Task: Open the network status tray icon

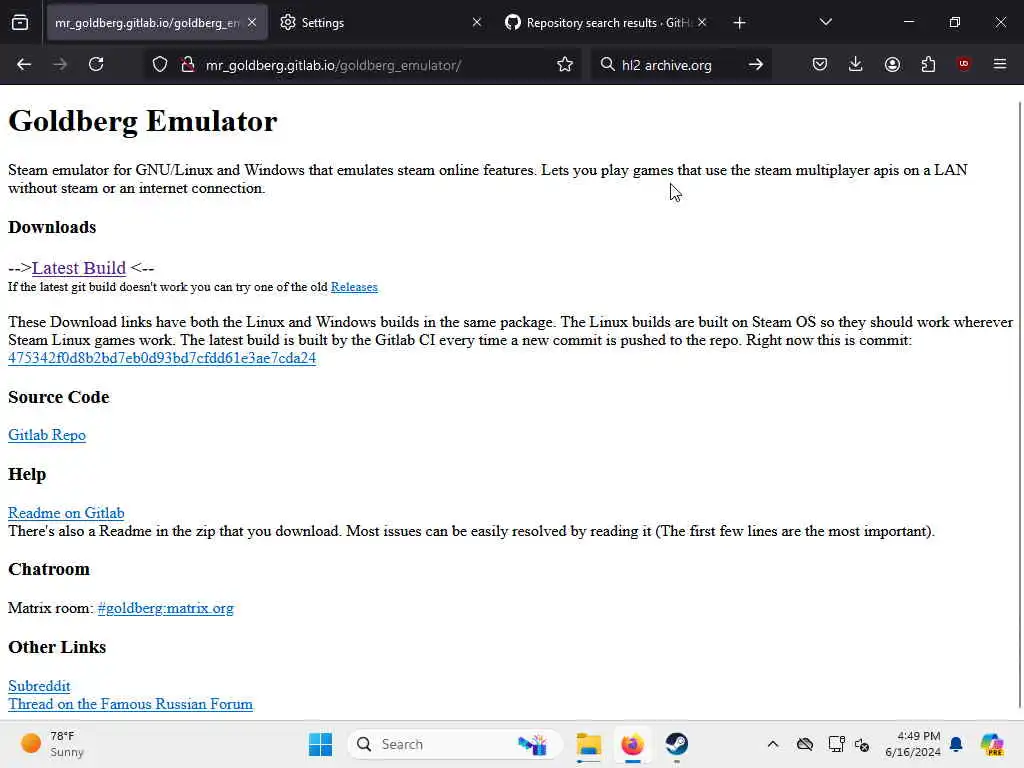Action: 836,744
